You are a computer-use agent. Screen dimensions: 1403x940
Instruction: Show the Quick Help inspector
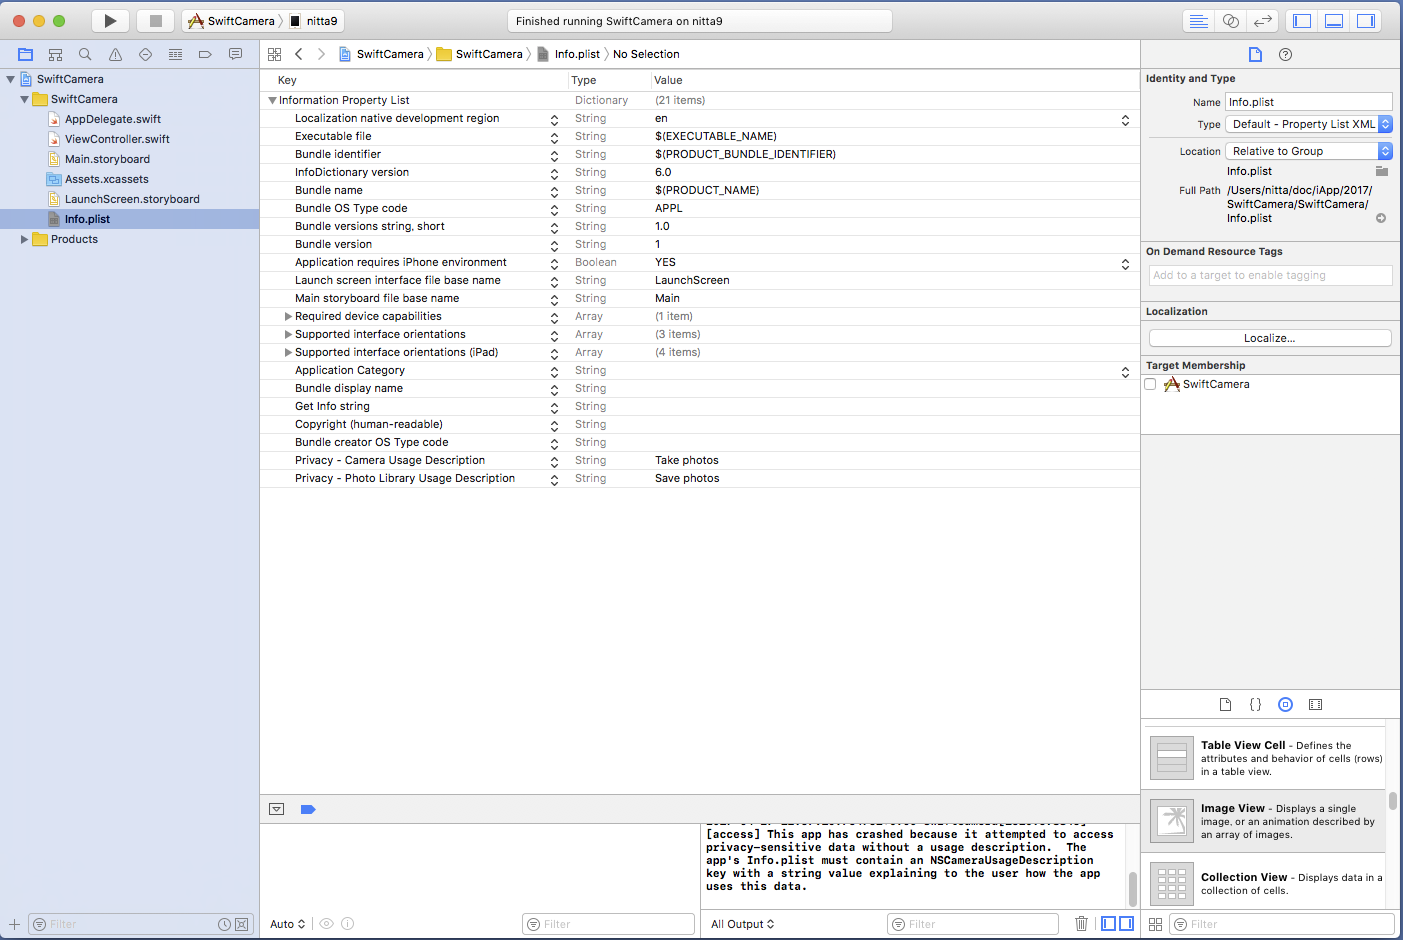pyautogui.click(x=1285, y=55)
